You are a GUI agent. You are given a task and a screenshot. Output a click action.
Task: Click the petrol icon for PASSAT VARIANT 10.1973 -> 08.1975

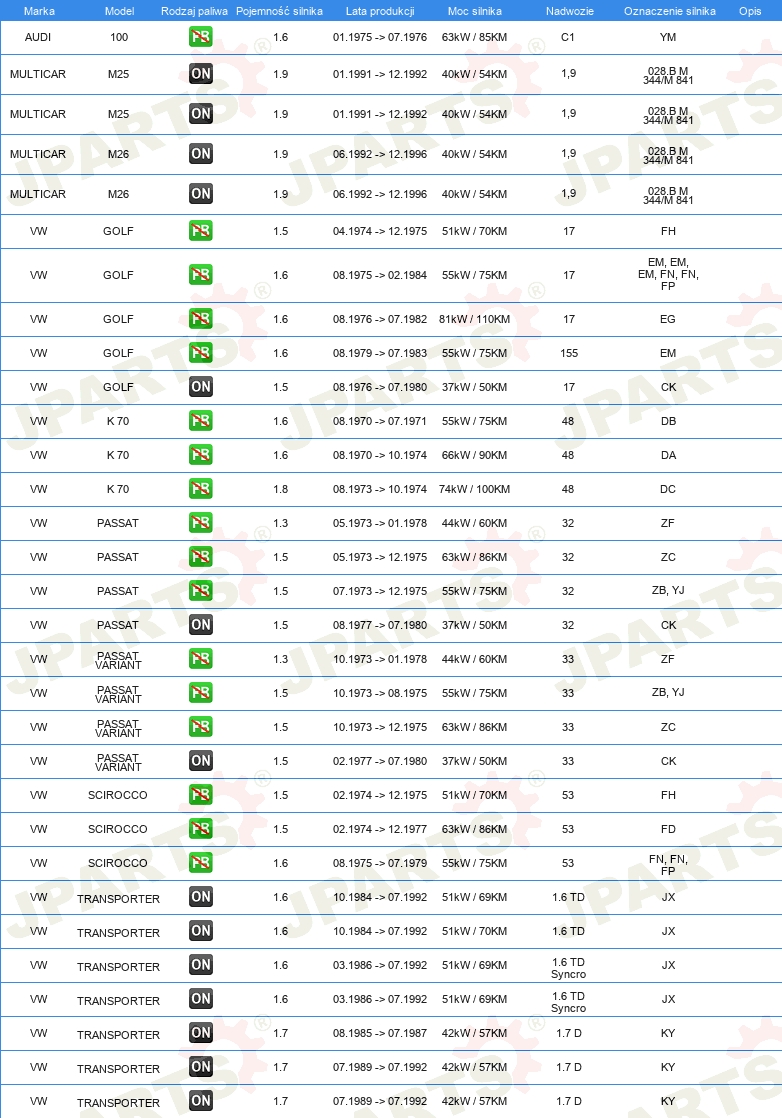[x=201, y=692]
